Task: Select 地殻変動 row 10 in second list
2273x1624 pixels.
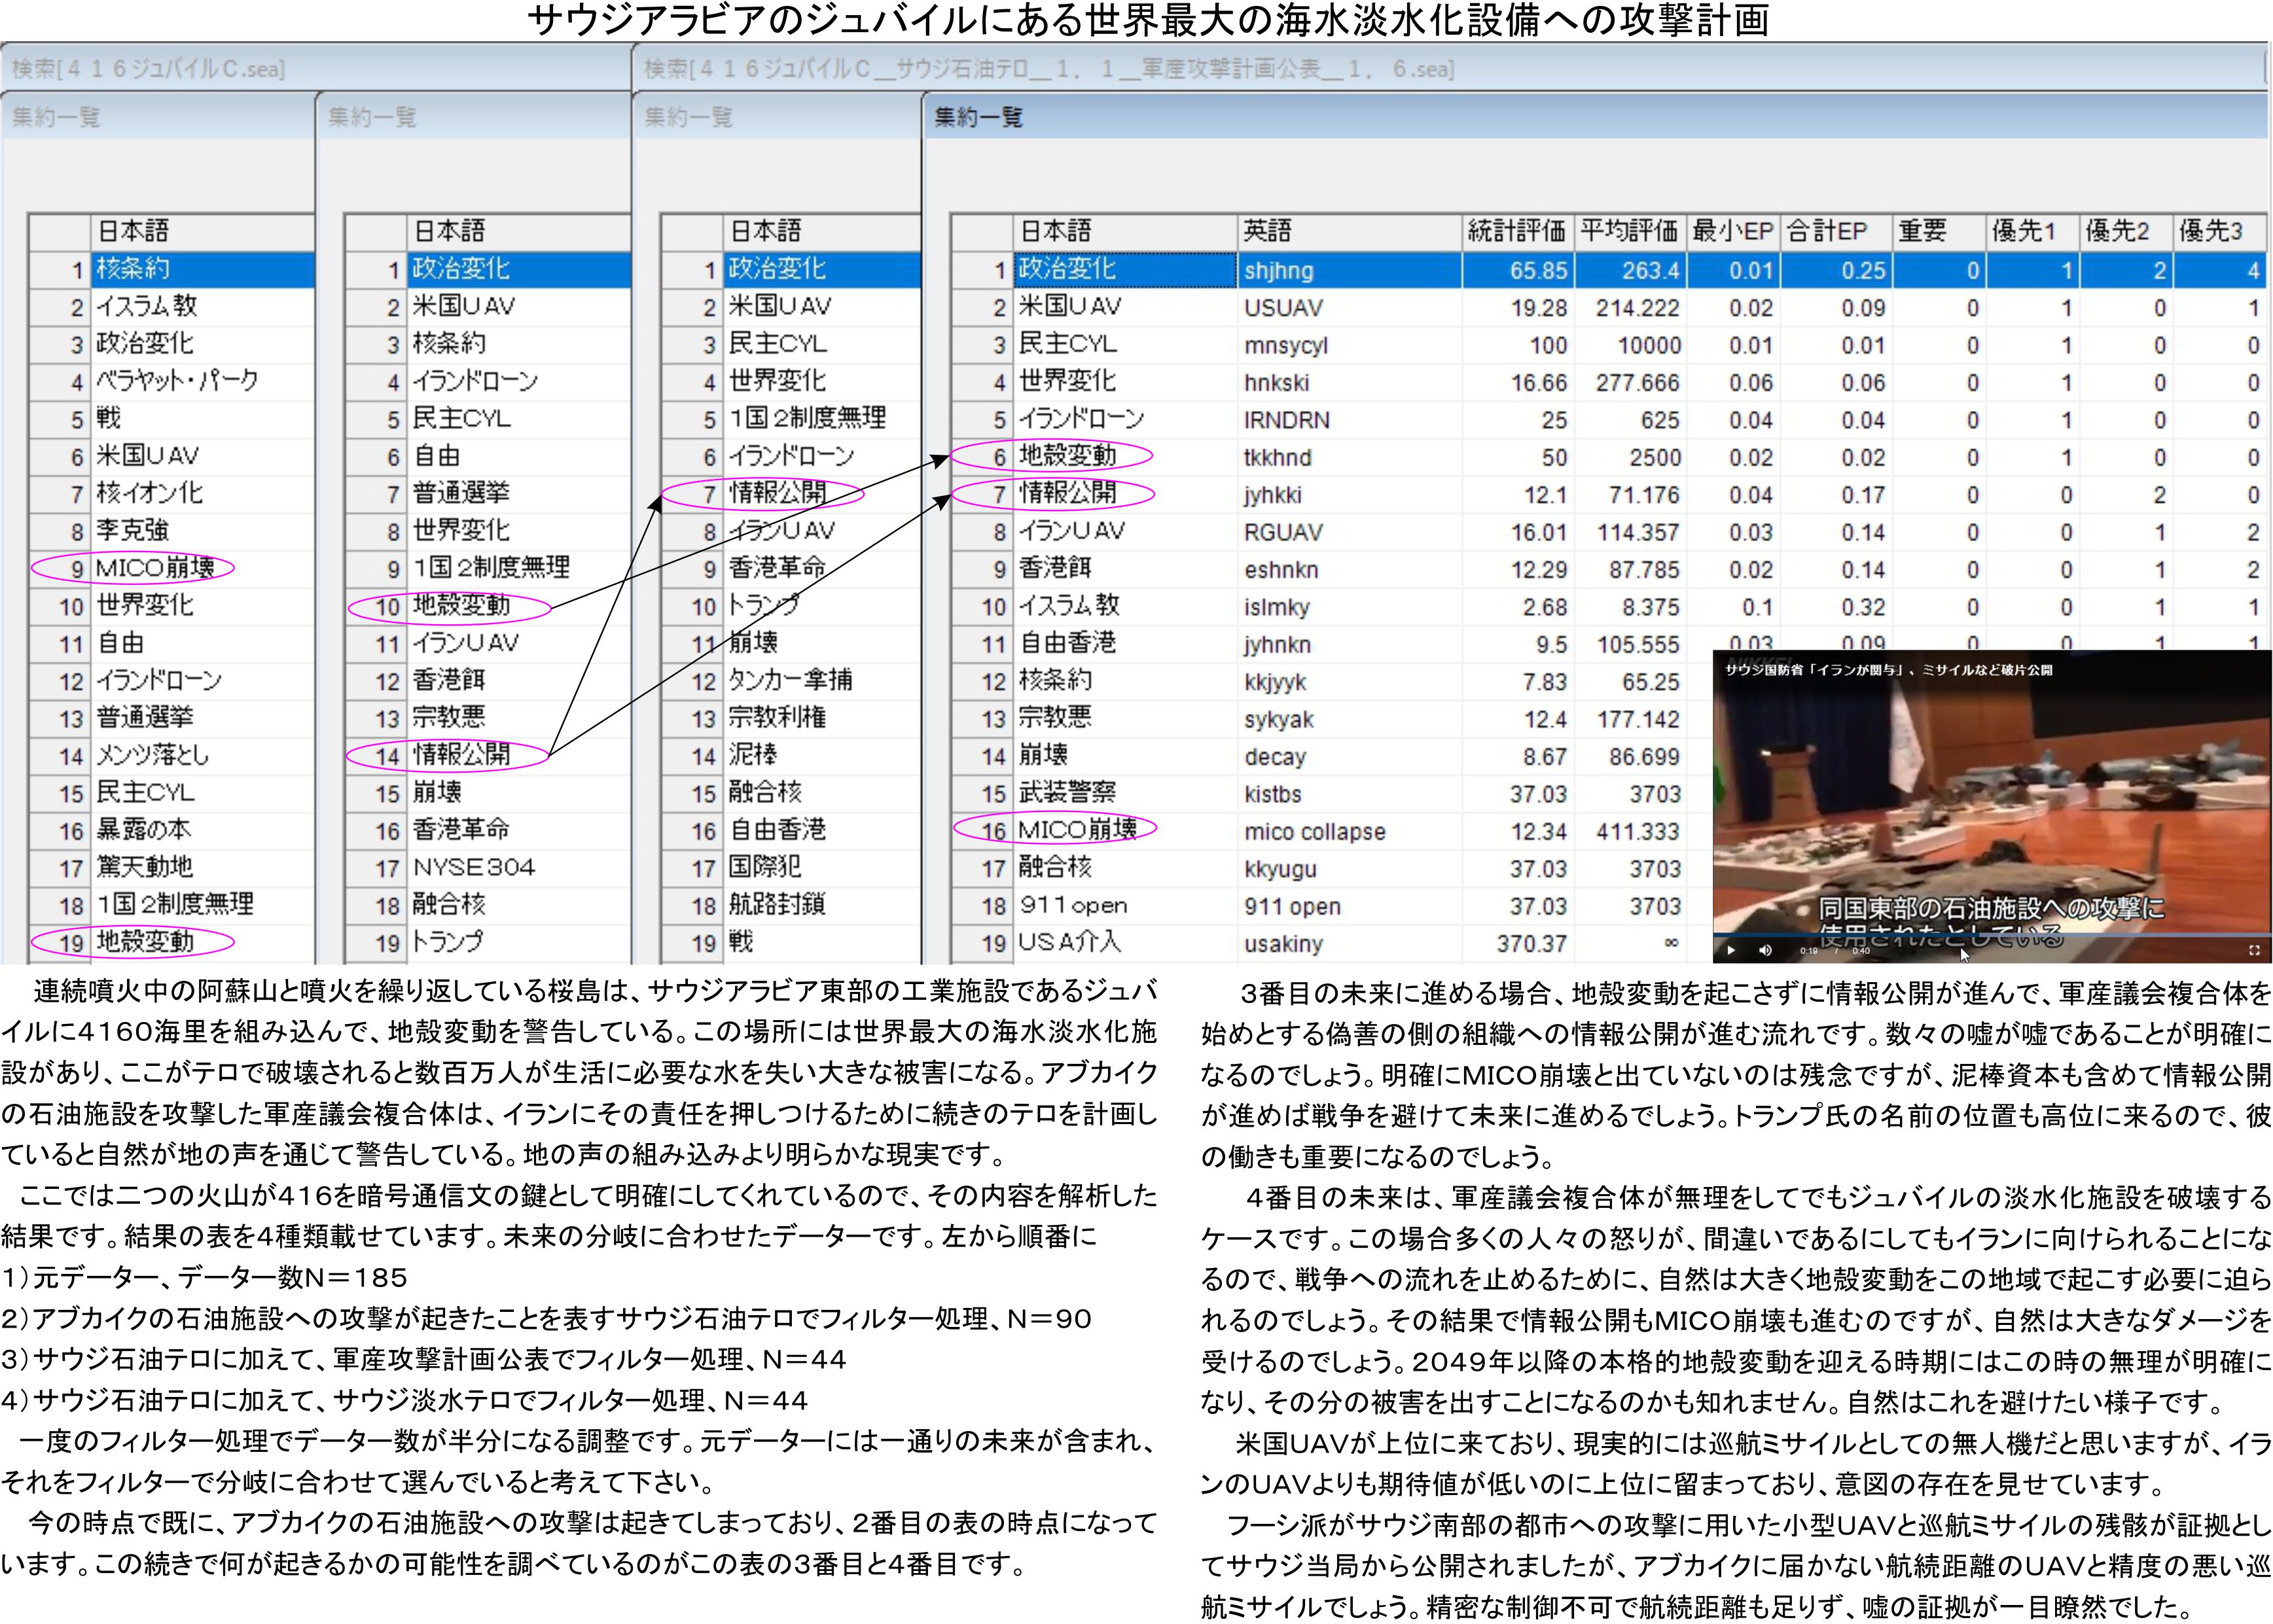Action: point(462,606)
